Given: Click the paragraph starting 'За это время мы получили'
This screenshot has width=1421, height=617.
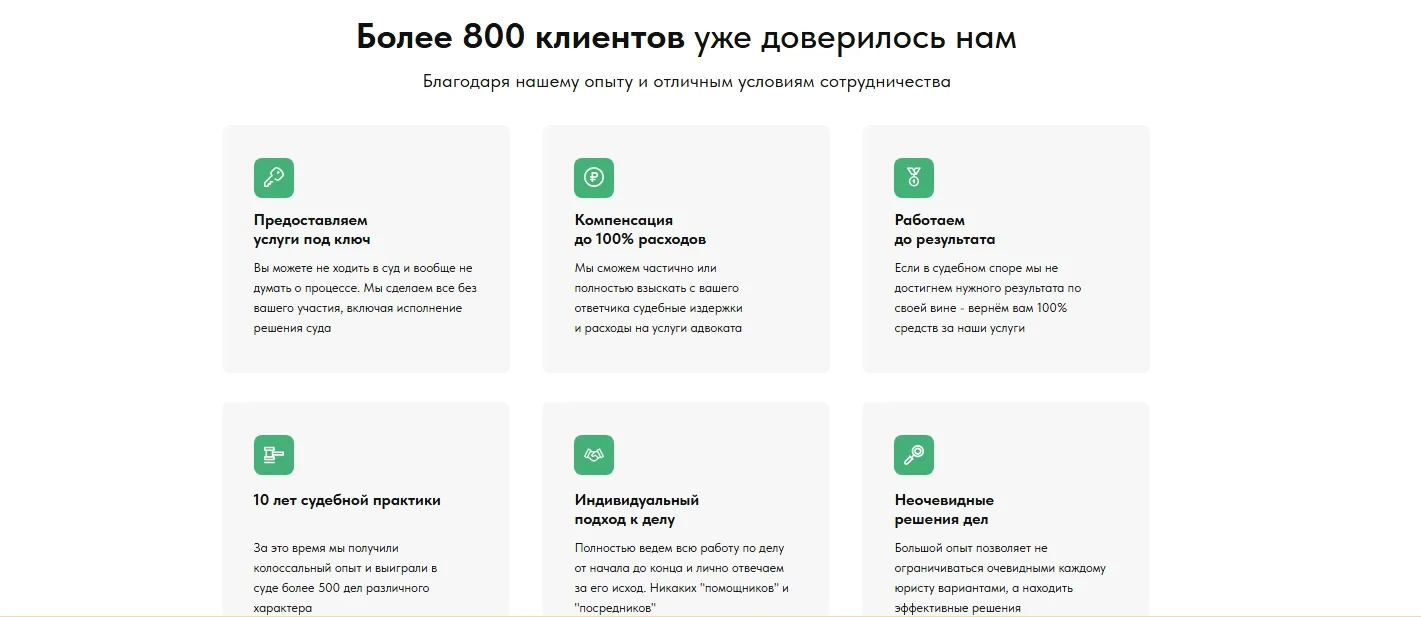Looking at the screenshot, I should tap(346, 578).
